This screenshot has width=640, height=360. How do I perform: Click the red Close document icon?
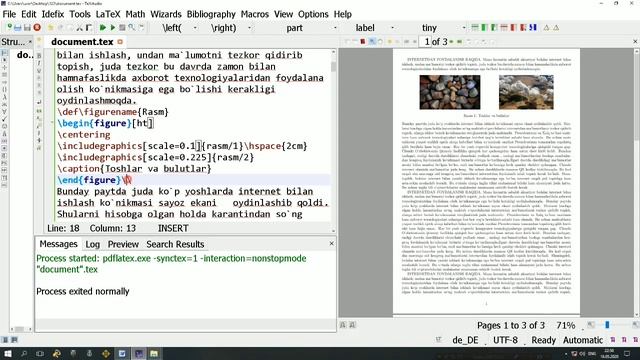[37, 28]
